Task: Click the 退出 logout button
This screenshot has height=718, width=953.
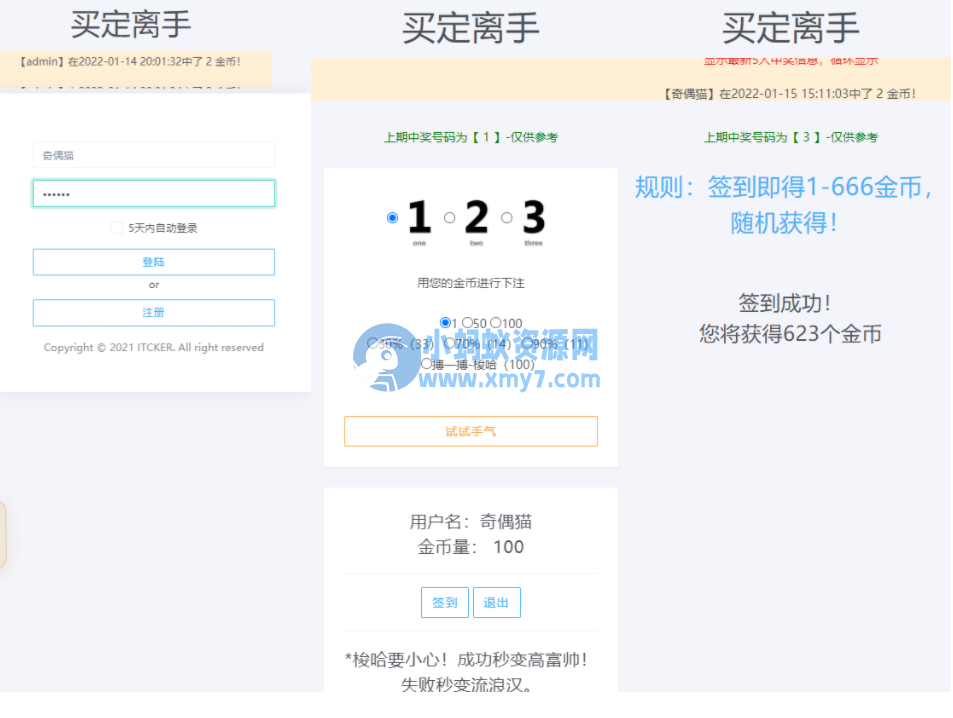Action: [x=497, y=602]
